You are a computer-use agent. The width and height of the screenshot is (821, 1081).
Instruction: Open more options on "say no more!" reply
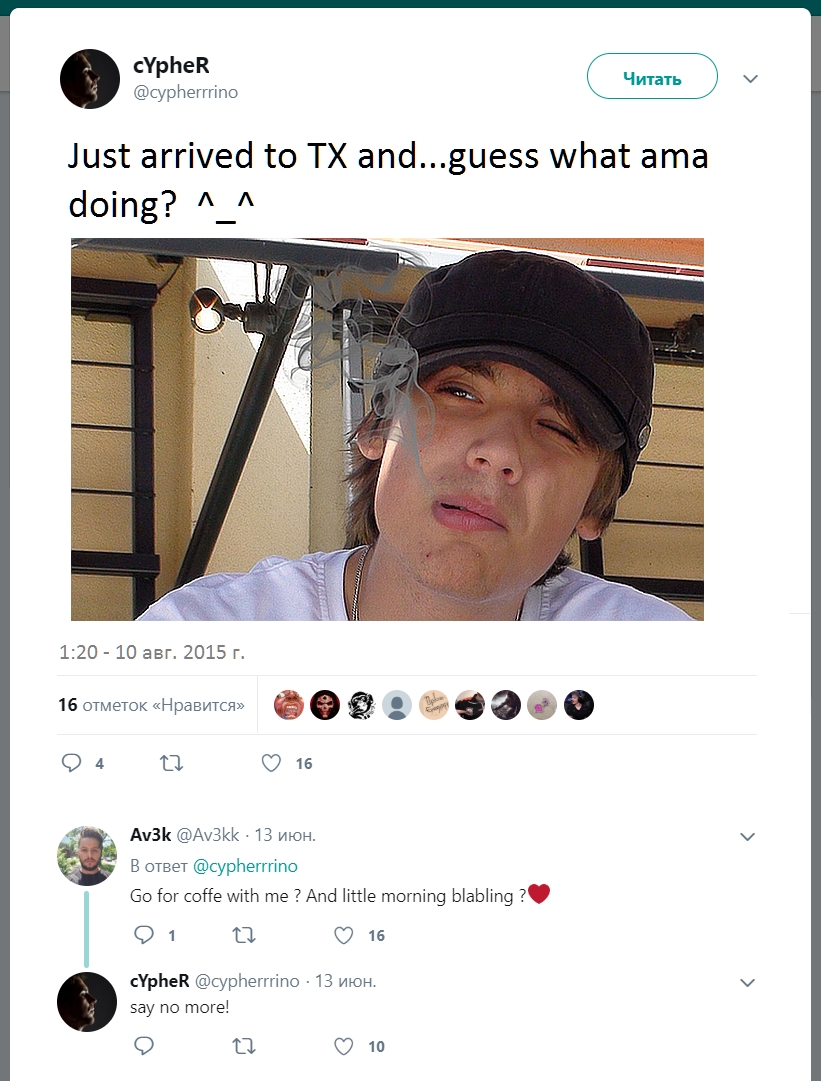tap(747, 983)
